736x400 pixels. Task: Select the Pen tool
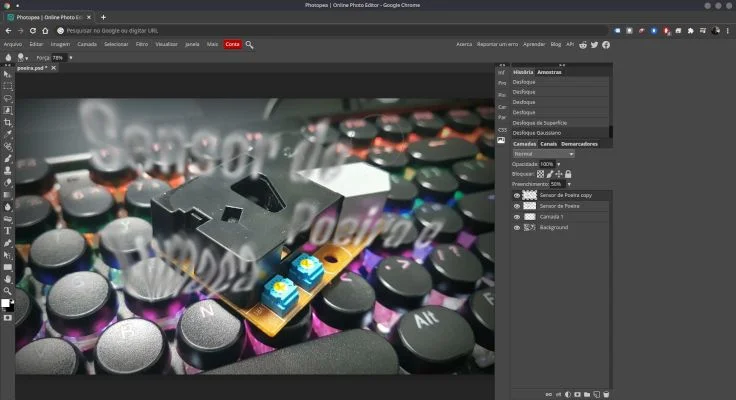(x=8, y=243)
